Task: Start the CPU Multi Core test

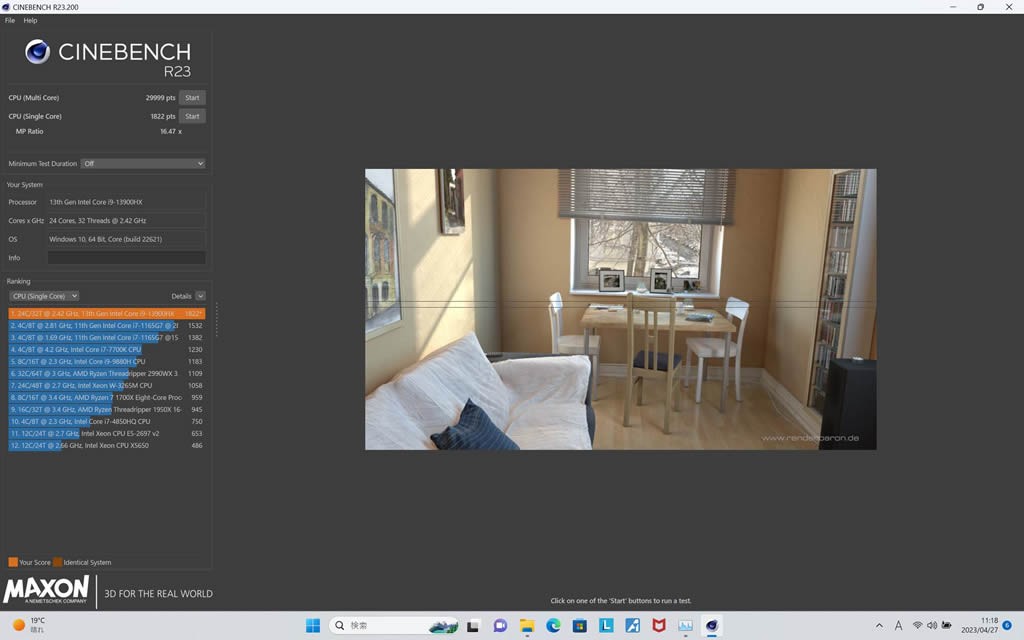Action: tap(192, 98)
